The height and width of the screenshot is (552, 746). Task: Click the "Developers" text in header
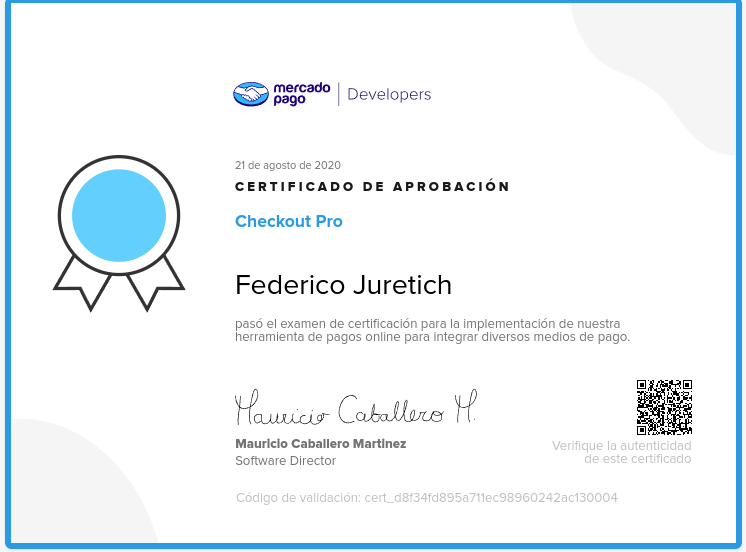click(x=389, y=94)
